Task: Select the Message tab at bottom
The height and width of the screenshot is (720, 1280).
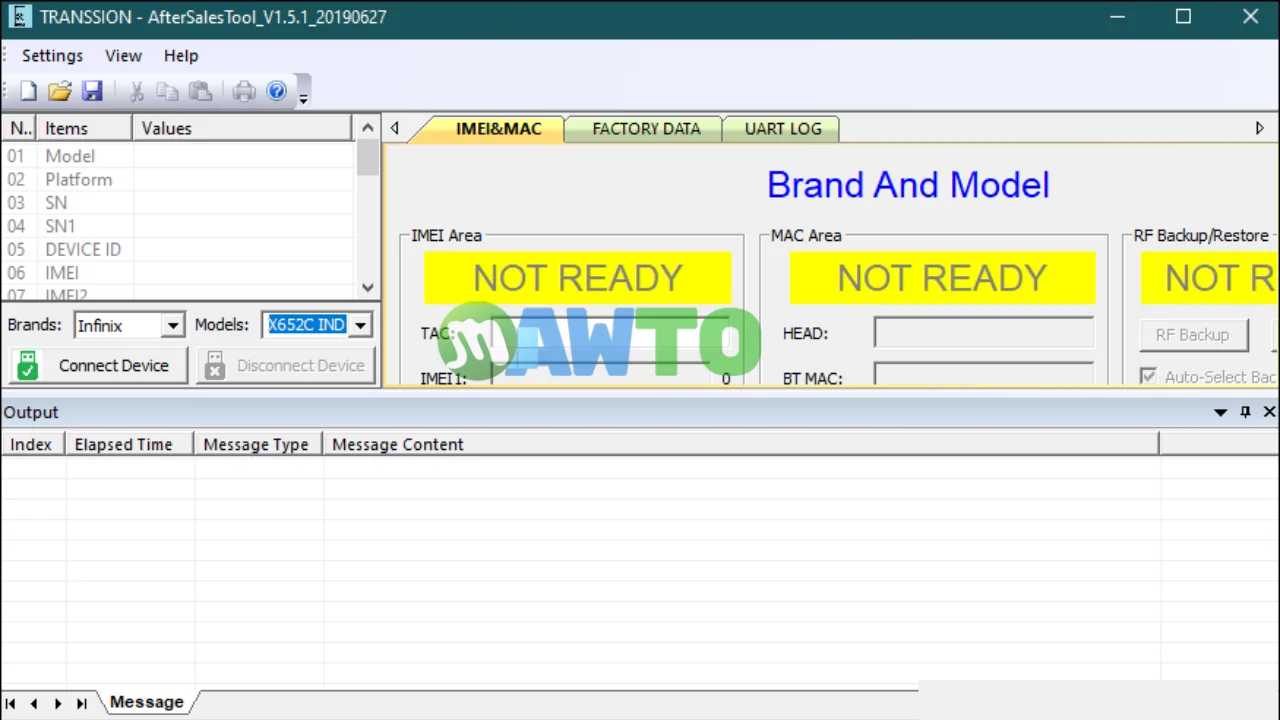Action: [x=147, y=702]
